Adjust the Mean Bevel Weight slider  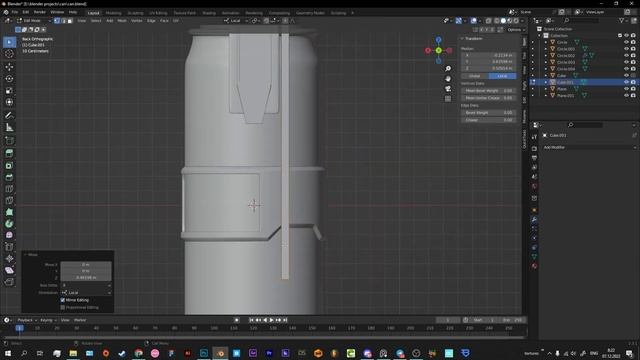click(x=489, y=91)
